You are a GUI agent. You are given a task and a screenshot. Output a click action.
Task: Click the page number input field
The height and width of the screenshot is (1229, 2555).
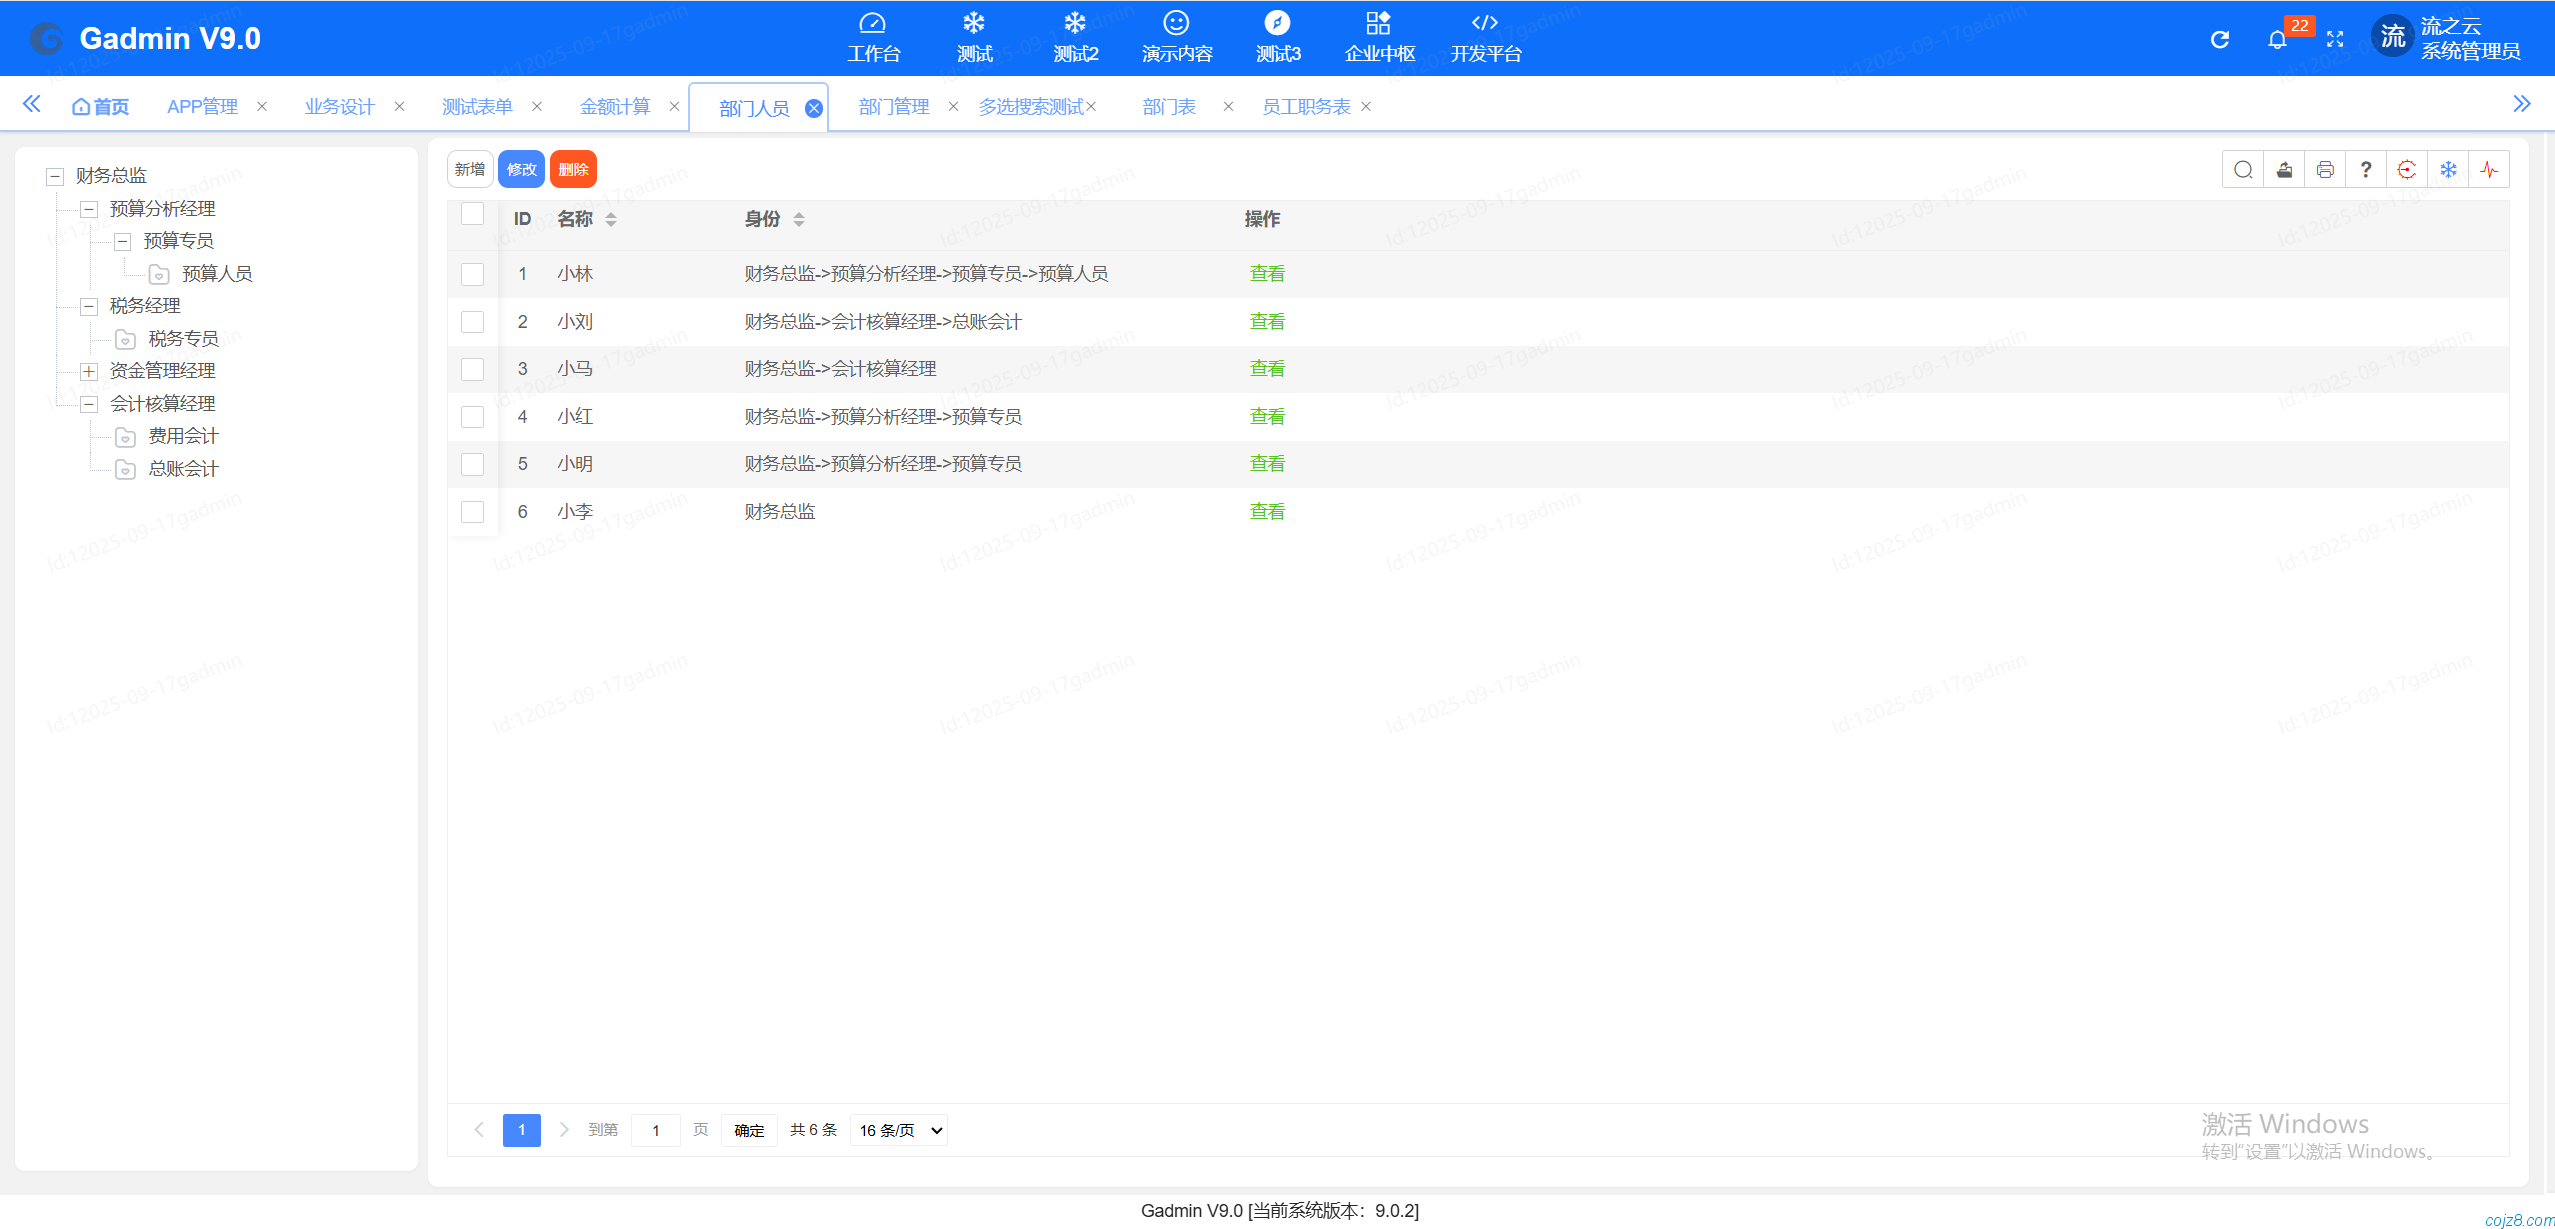tap(656, 1130)
